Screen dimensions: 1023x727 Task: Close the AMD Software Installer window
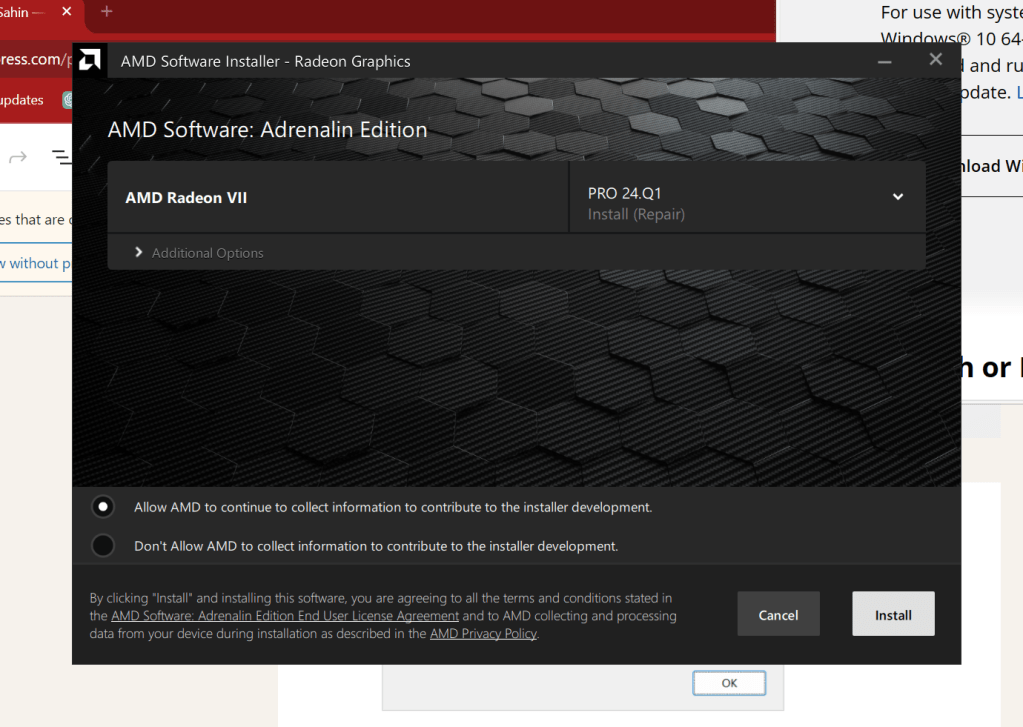[936, 59]
